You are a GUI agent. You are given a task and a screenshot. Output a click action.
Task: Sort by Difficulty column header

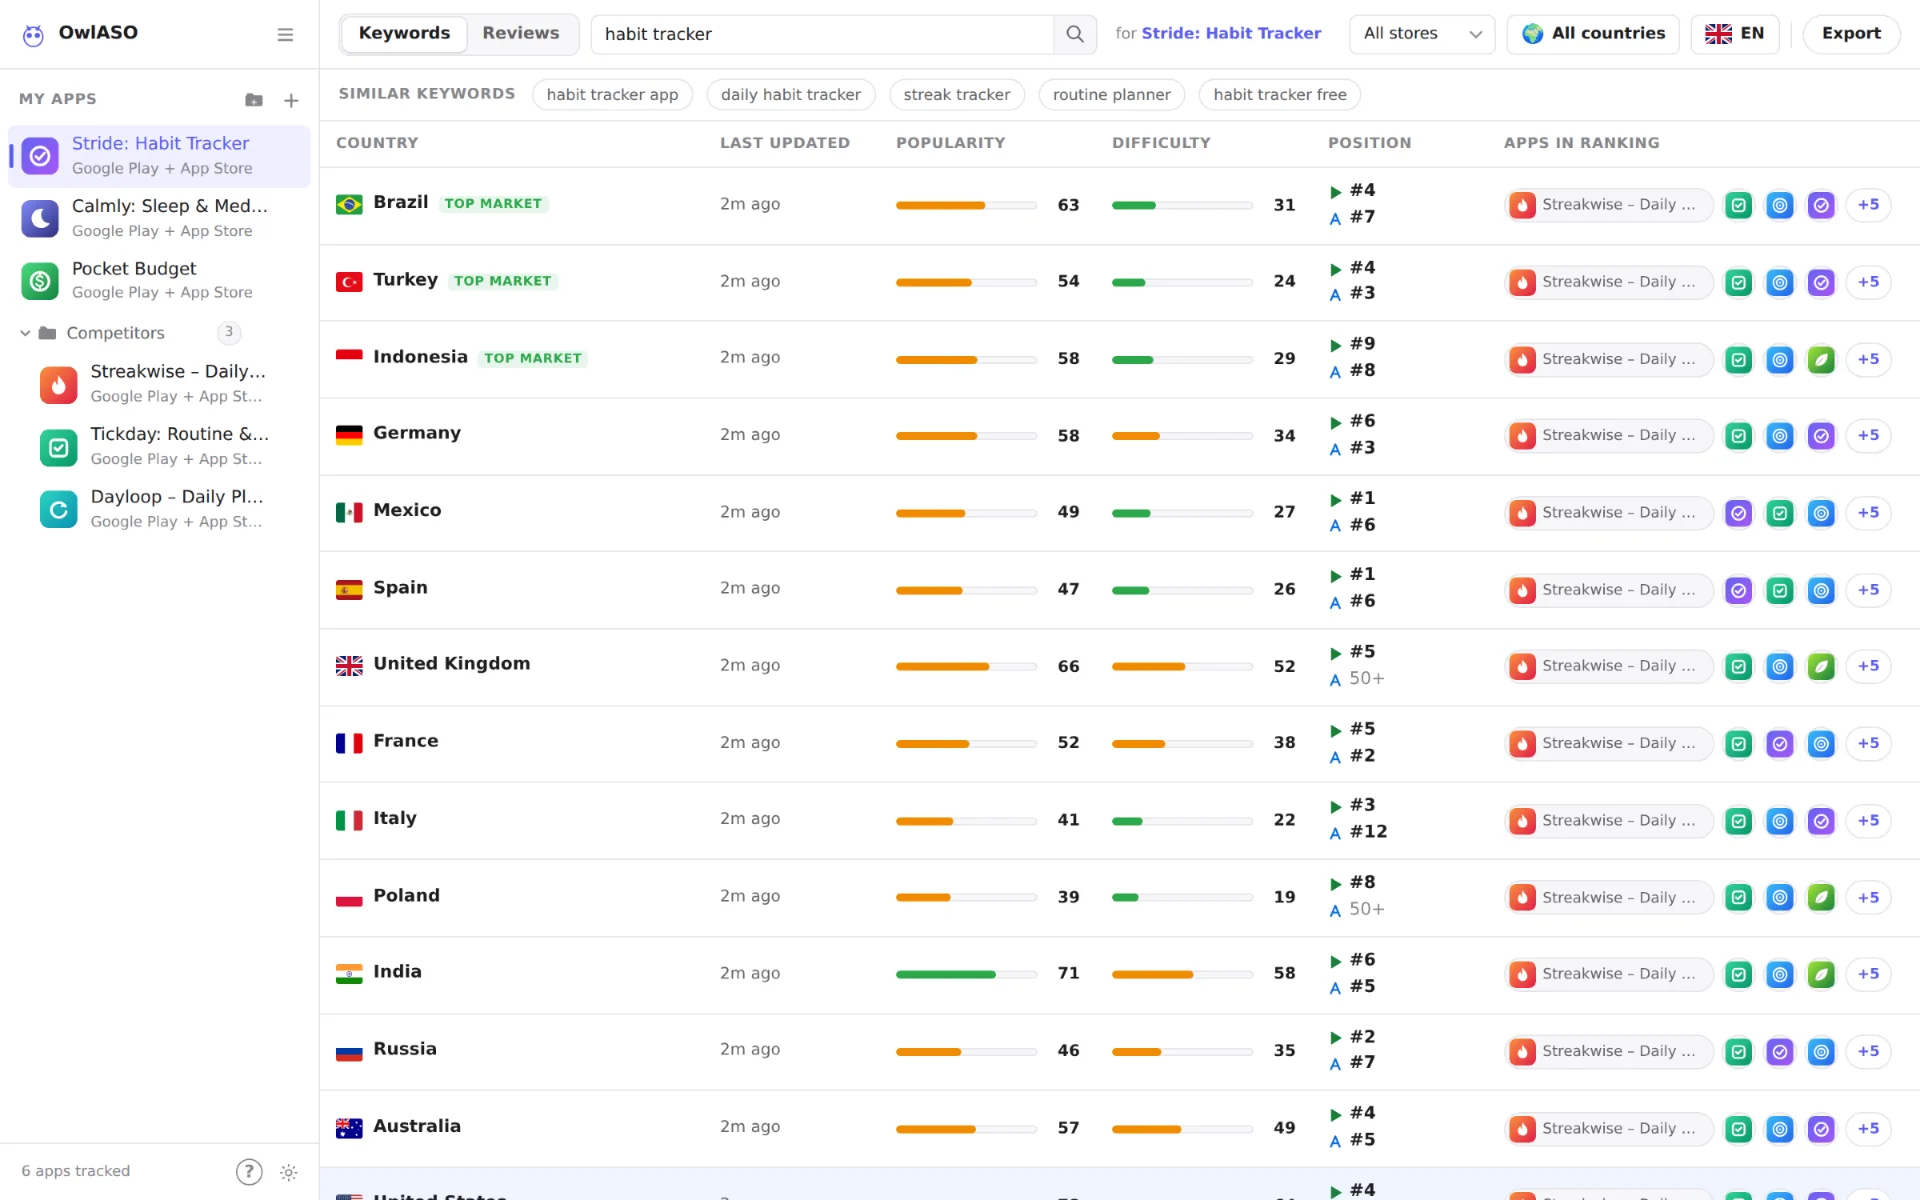[x=1161, y=143]
